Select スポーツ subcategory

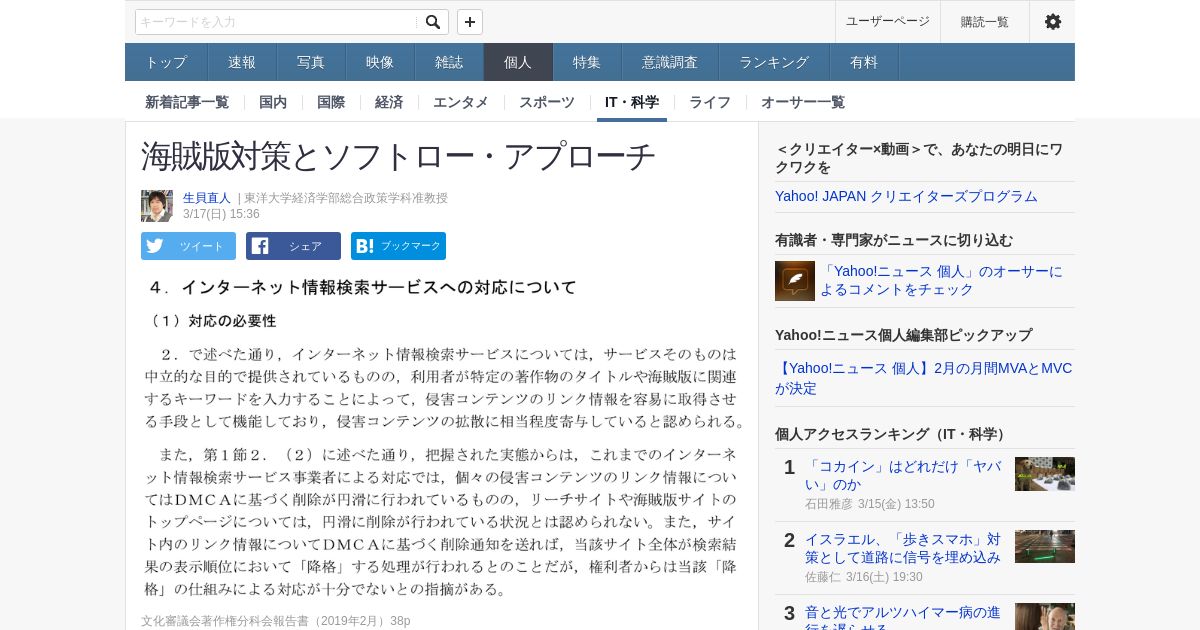pyautogui.click(x=547, y=102)
